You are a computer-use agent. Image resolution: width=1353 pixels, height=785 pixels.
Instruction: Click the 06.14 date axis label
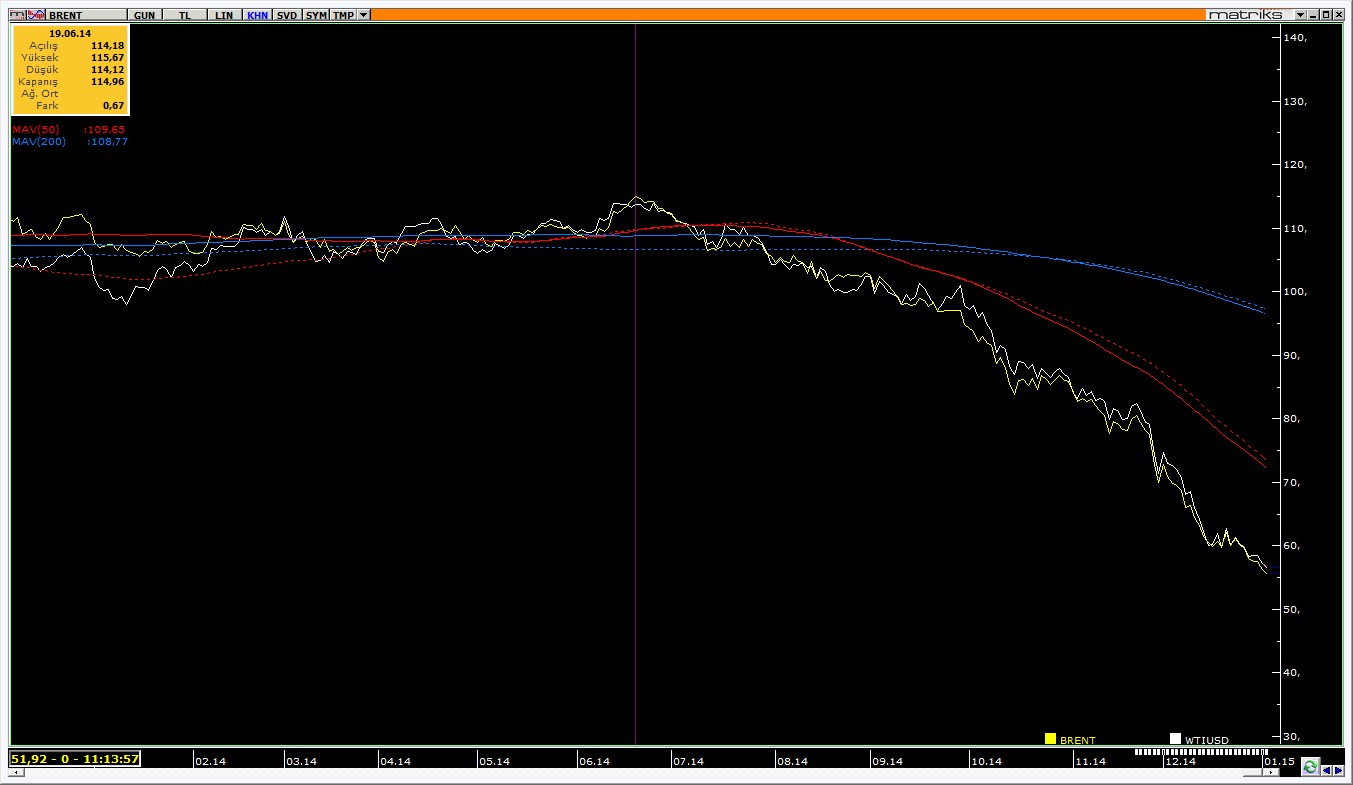(x=594, y=761)
